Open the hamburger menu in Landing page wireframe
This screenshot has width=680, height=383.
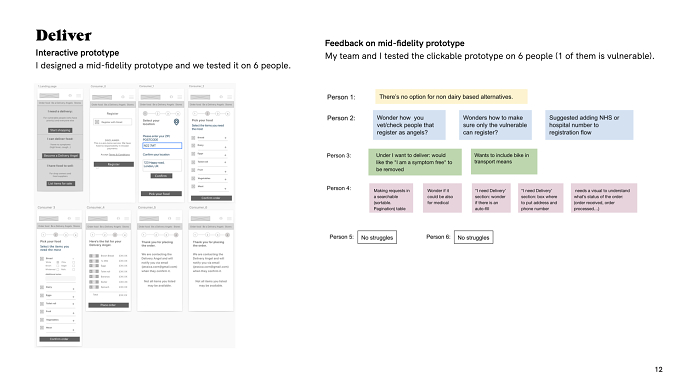(x=78, y=95)
